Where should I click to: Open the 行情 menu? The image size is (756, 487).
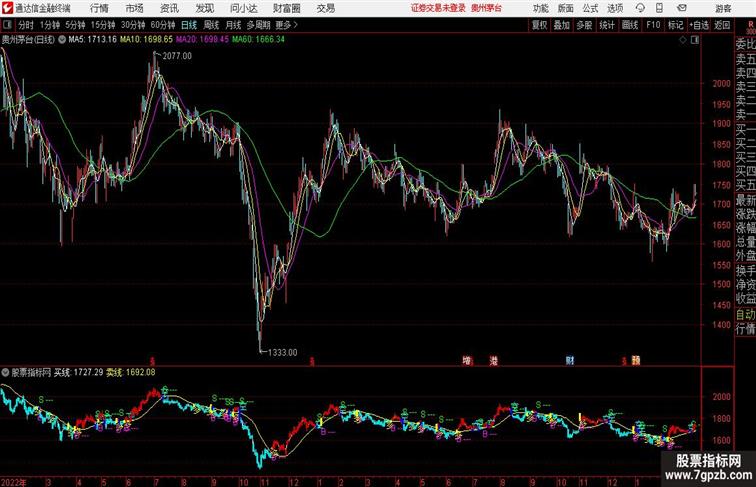99,8
